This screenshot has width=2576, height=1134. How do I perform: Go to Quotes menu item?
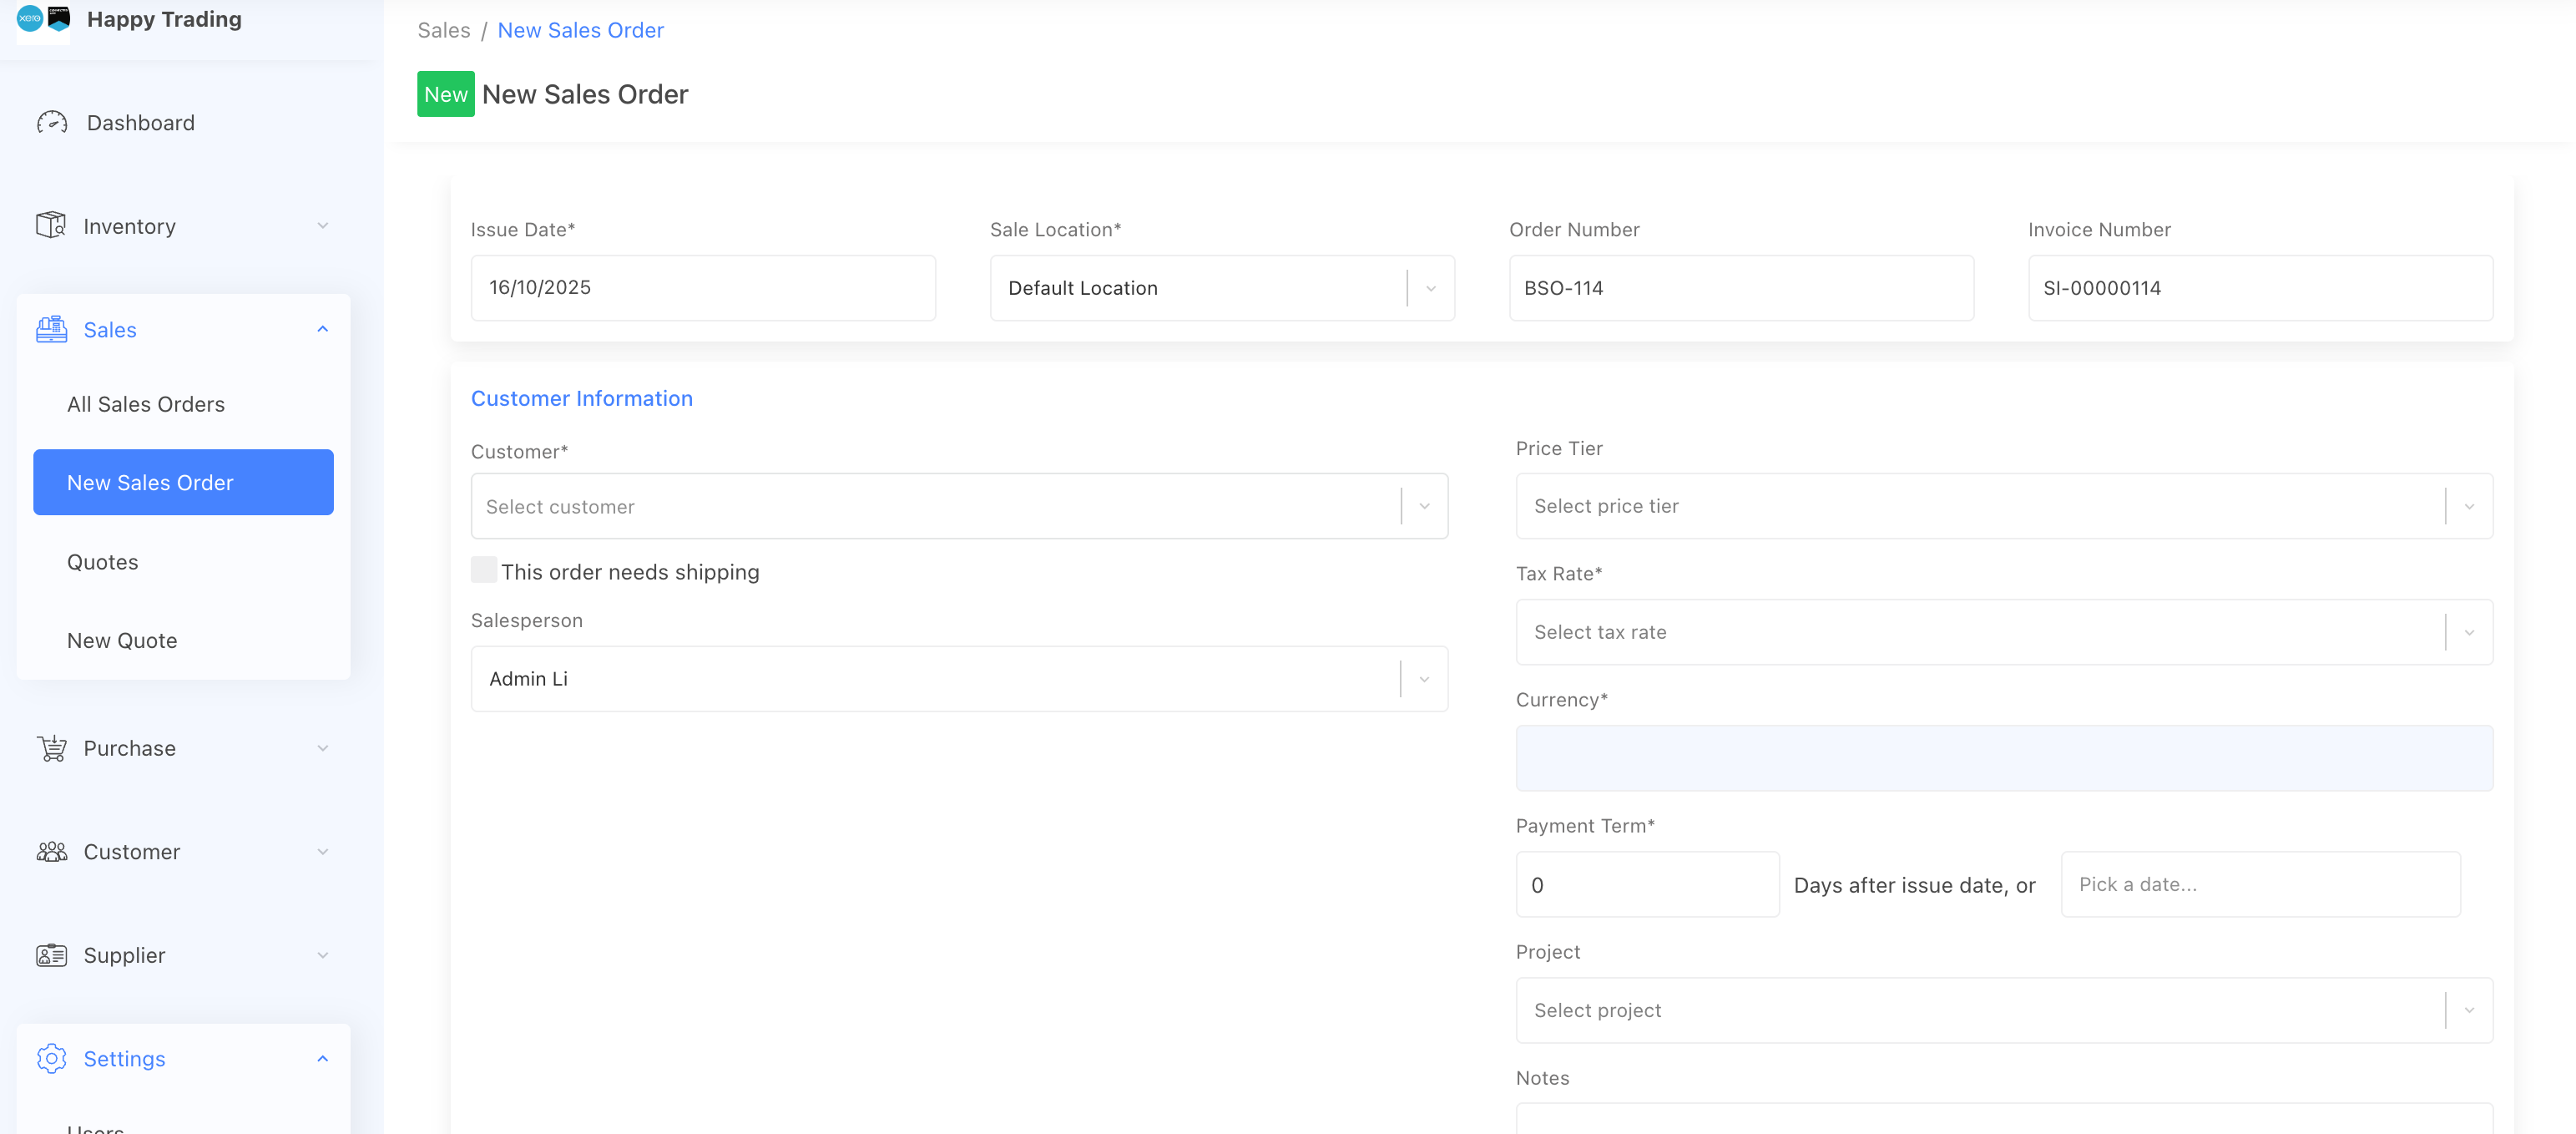103,562
